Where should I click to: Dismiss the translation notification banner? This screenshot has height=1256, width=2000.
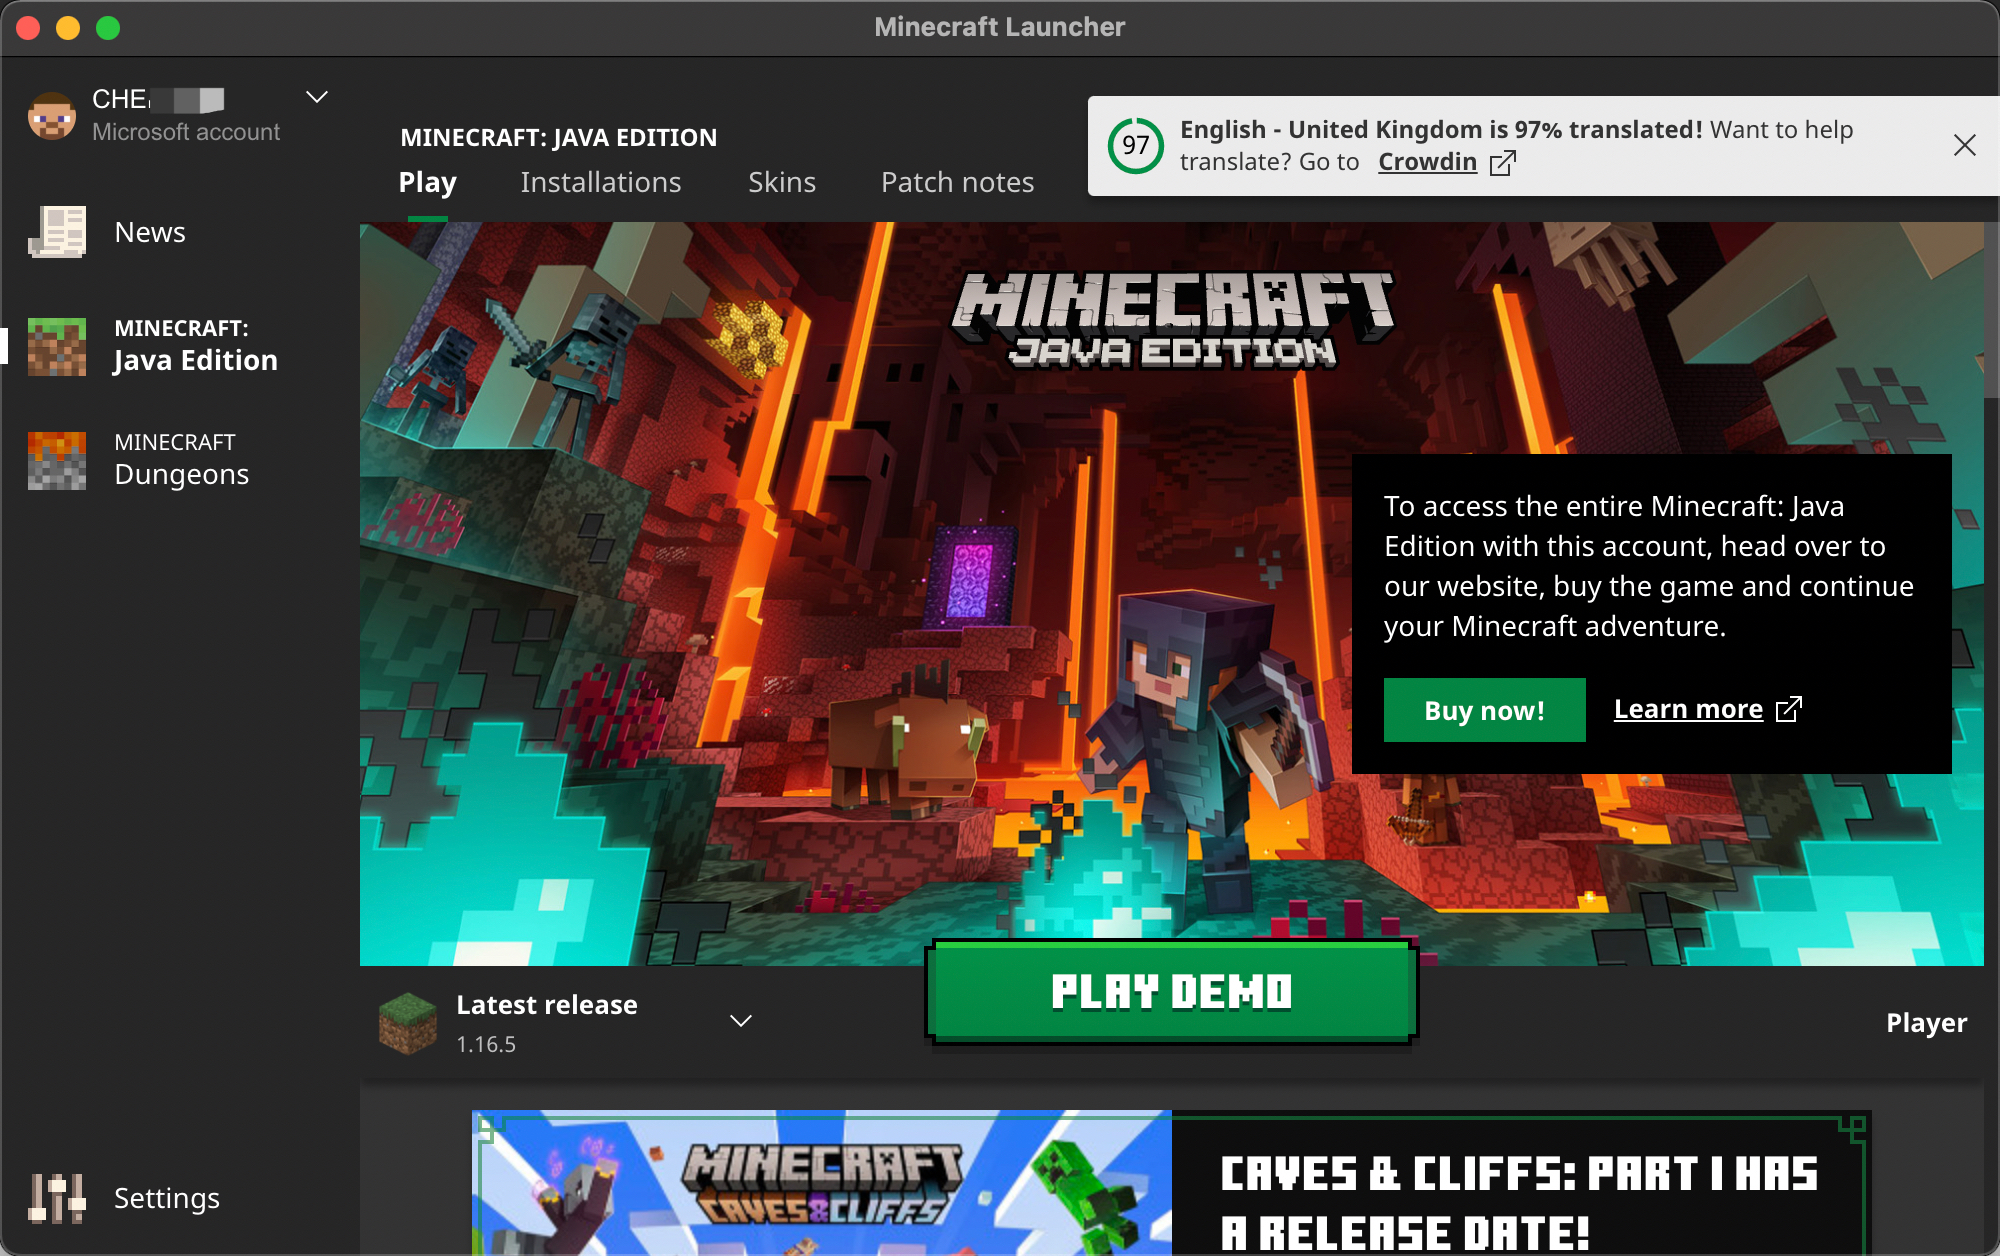pos(1964,145)
